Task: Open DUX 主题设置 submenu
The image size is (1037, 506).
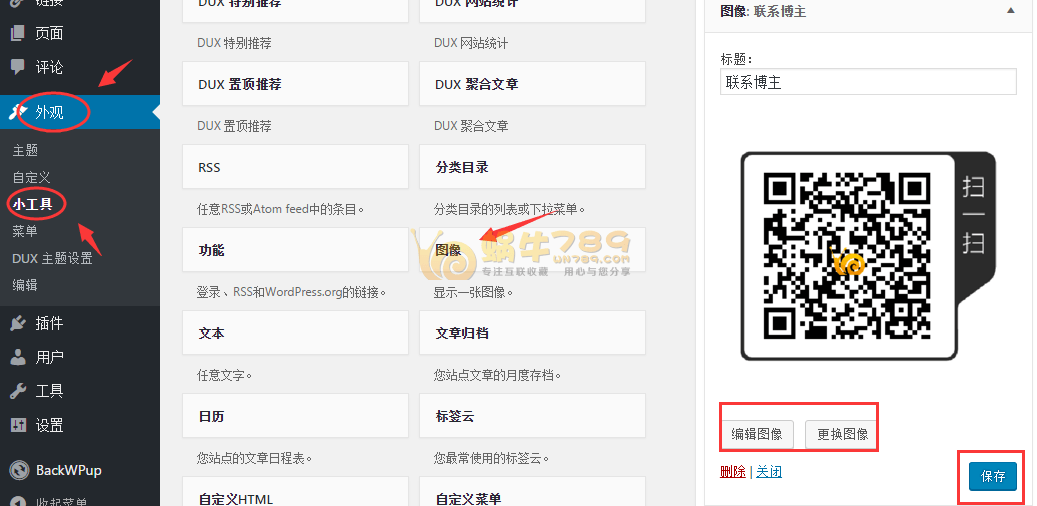Action: point(52,258)
